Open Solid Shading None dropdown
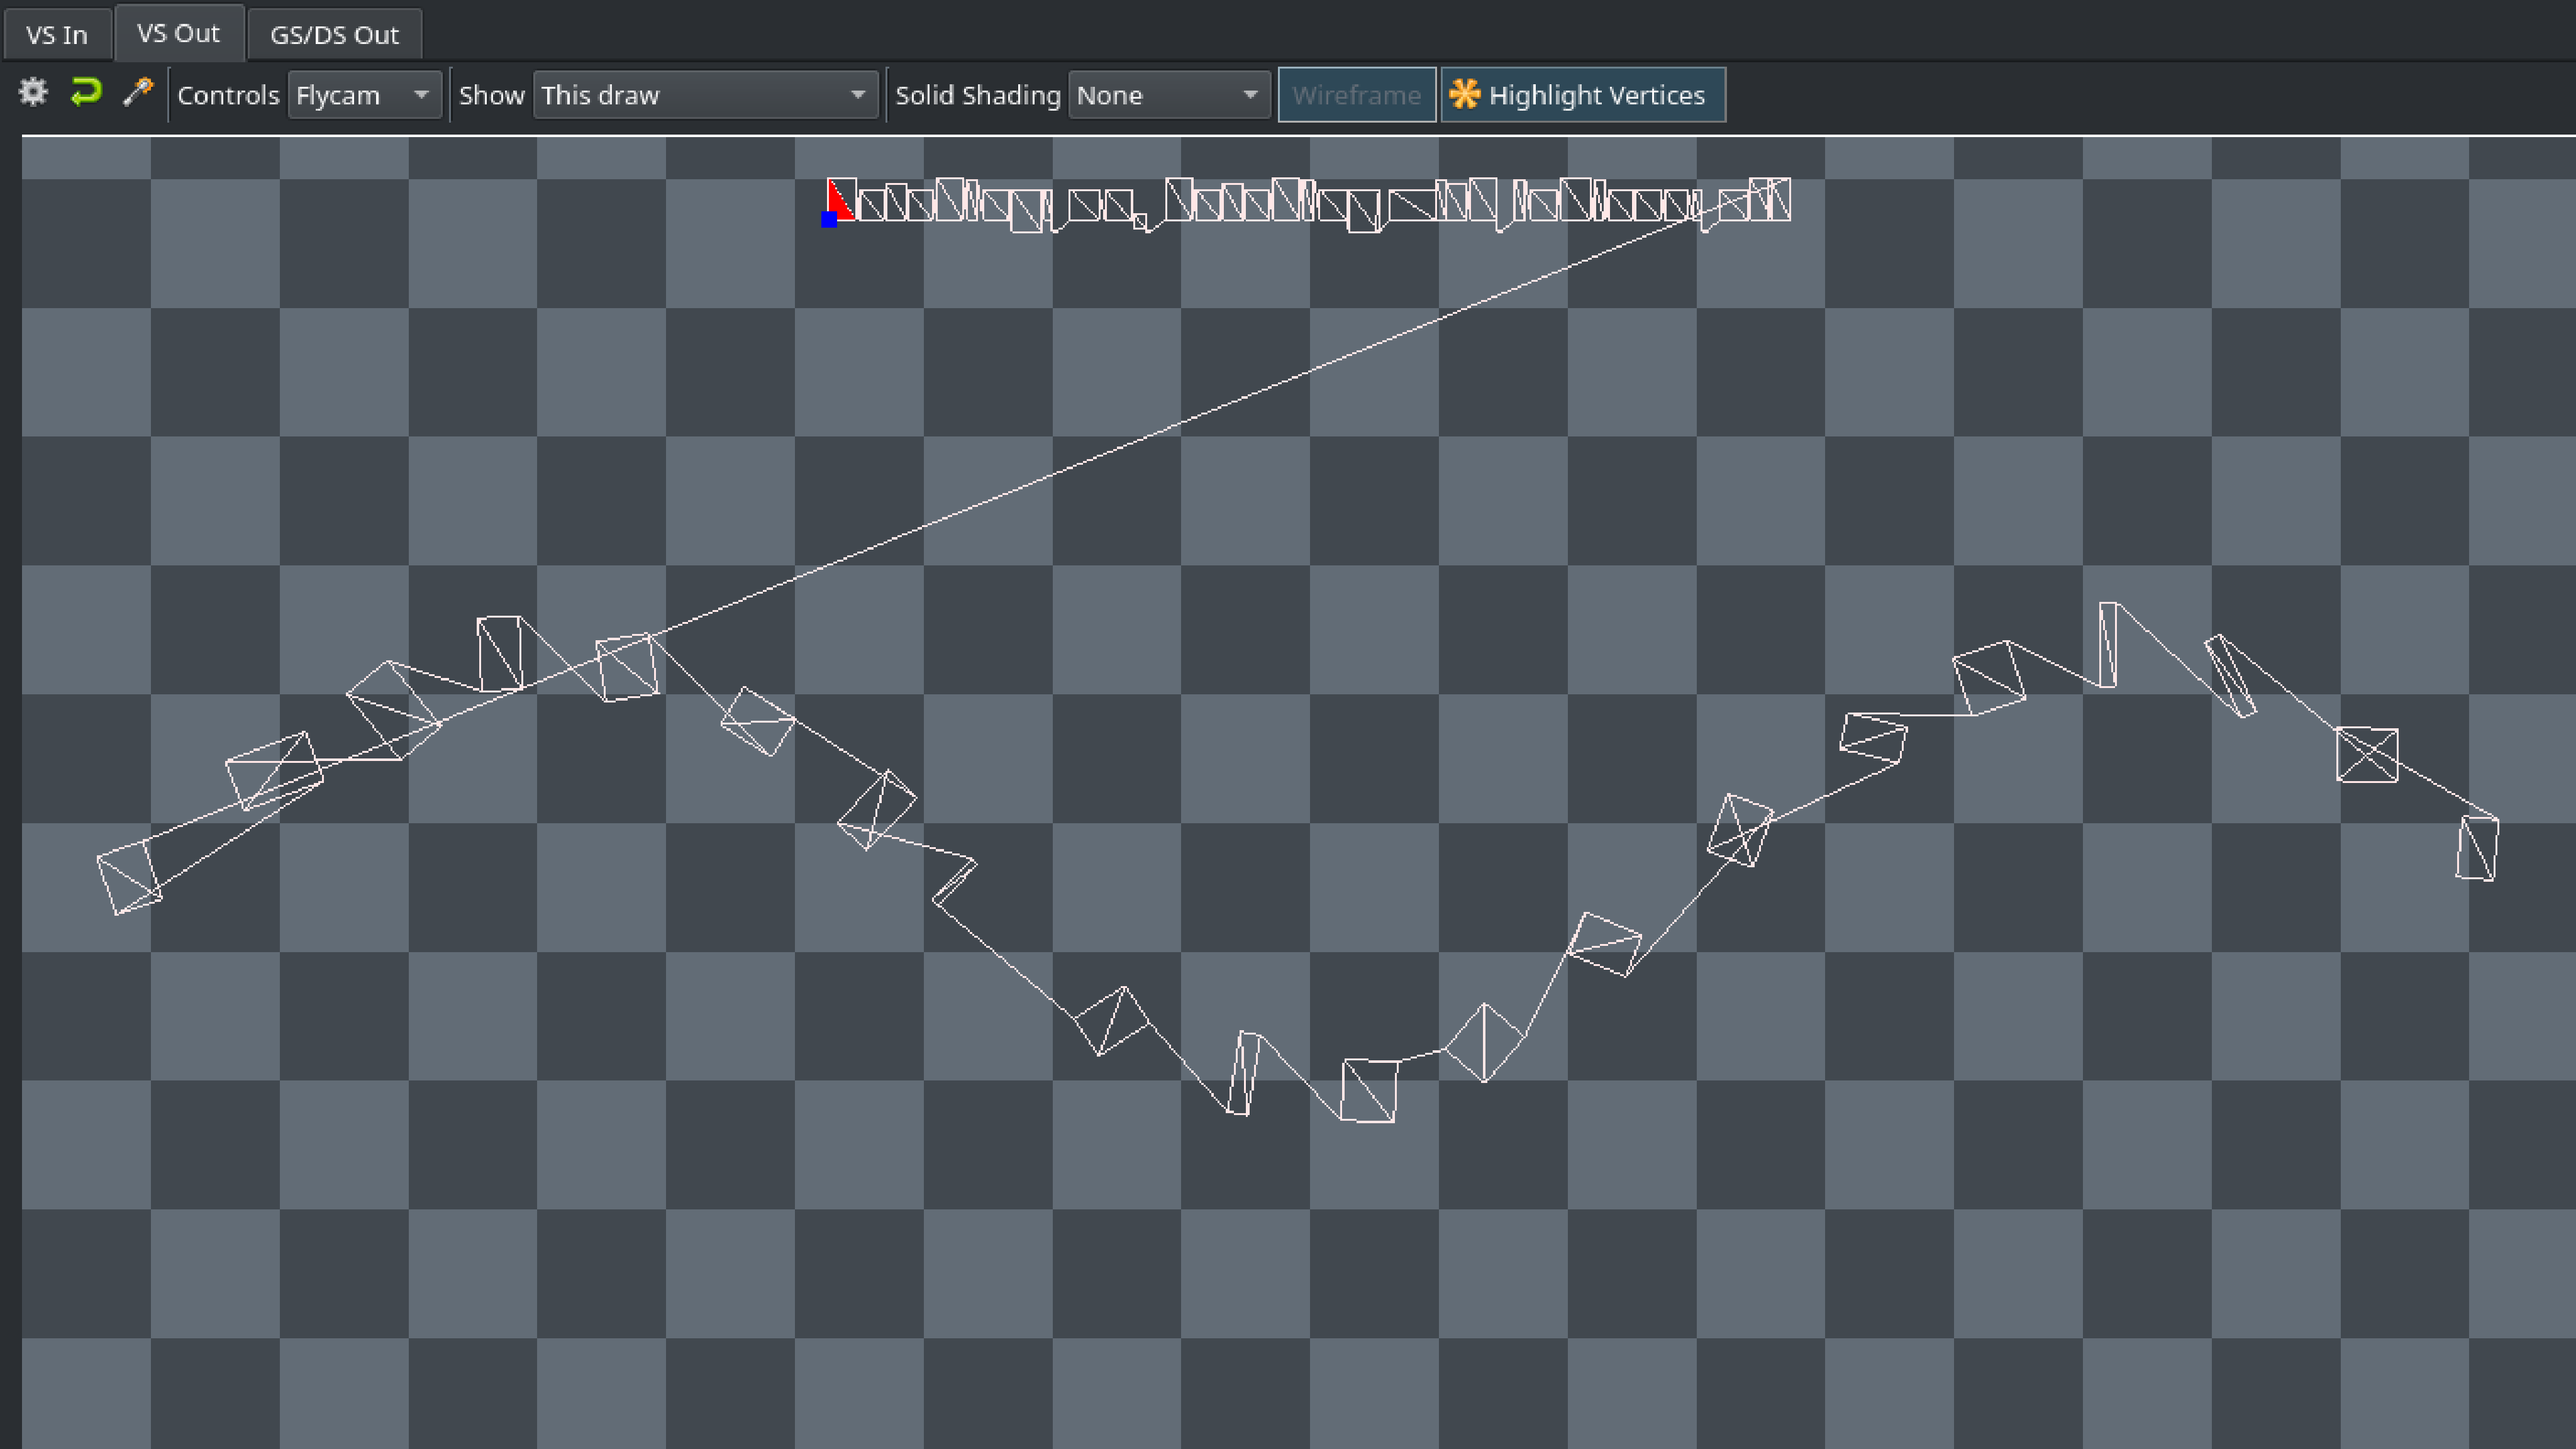 coord(1167,95)
